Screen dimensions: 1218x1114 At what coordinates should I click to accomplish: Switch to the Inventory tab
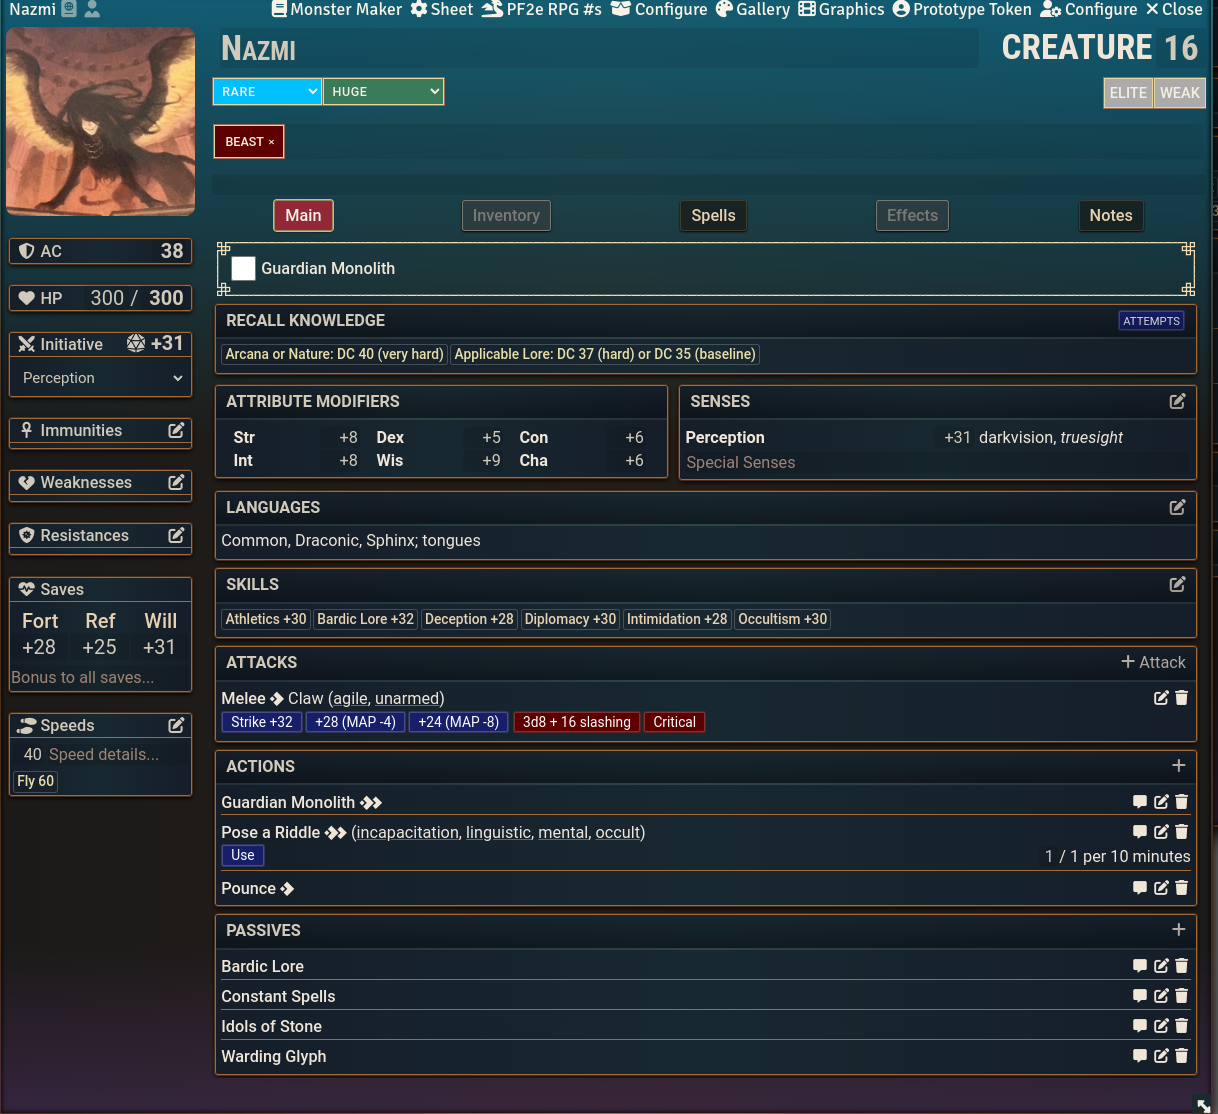point(506,215)
